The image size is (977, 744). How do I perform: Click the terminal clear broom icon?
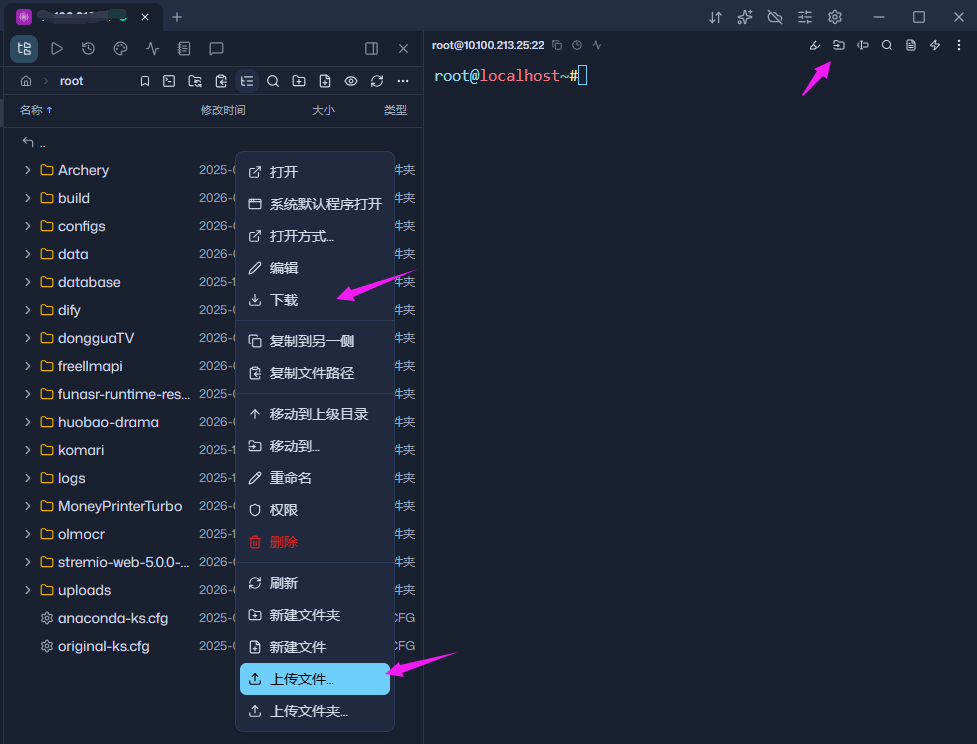(x=814, y=45)
